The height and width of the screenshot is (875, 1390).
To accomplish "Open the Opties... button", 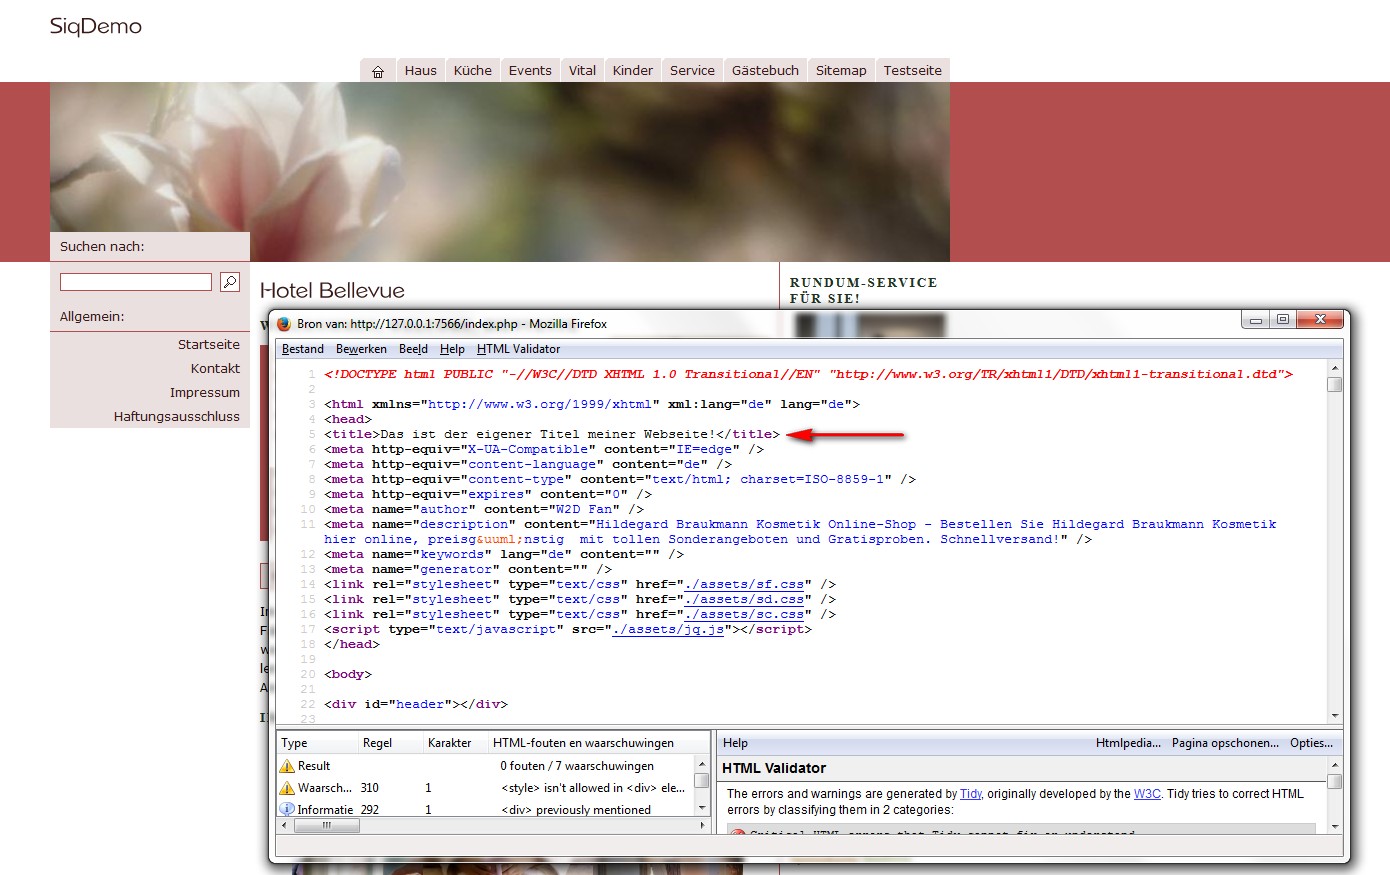I will pyautogui.click(x=1312, y=743).
